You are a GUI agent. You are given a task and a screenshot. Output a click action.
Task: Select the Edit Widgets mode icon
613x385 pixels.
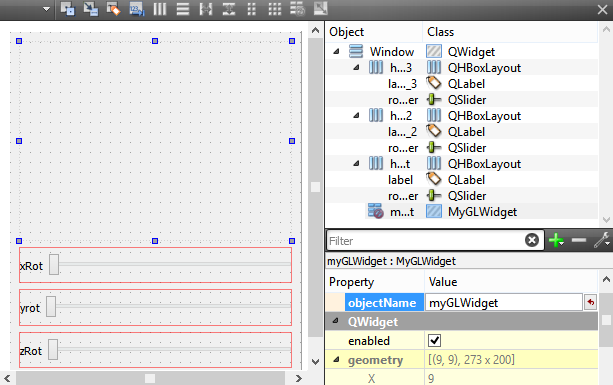click(x=67, y=9)
